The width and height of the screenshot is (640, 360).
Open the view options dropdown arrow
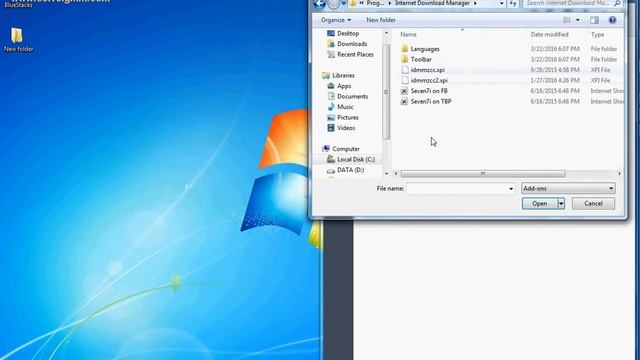click(578, 20)
